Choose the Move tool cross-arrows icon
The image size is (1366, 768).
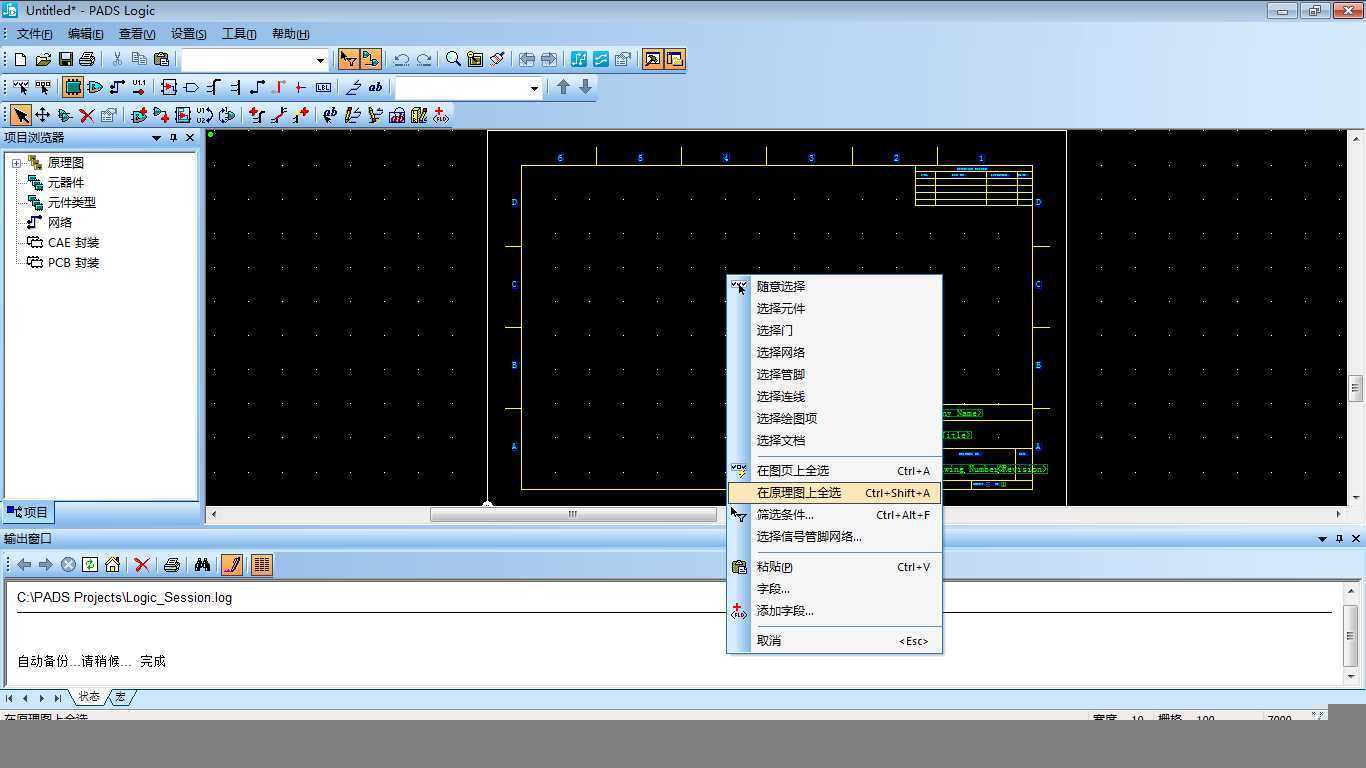pos(42,115)
